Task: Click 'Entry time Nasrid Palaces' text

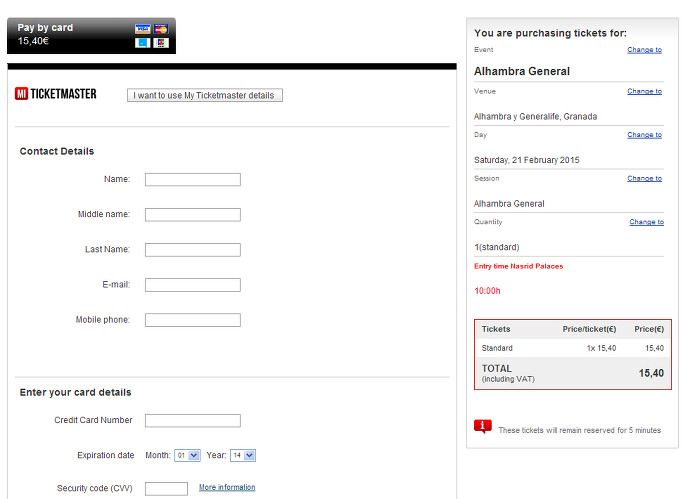Action: [x=519, y=266]
